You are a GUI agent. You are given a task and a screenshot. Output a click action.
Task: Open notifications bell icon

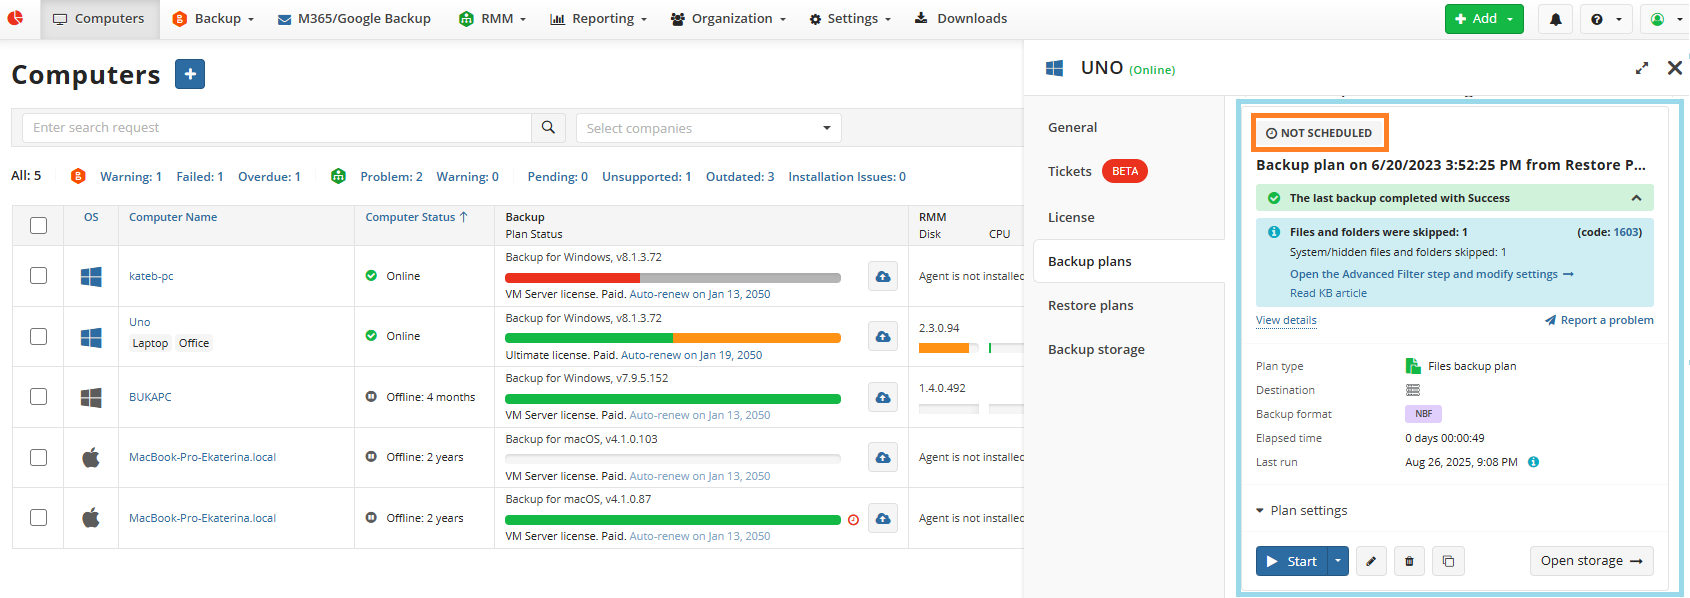point(1556,19)
